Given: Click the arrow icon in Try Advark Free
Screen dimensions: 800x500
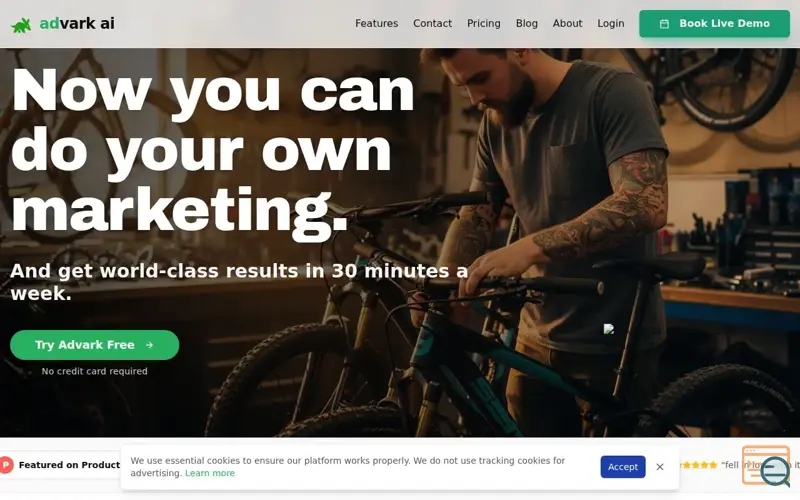Looking at the screenshot, I should pos(149,345).
